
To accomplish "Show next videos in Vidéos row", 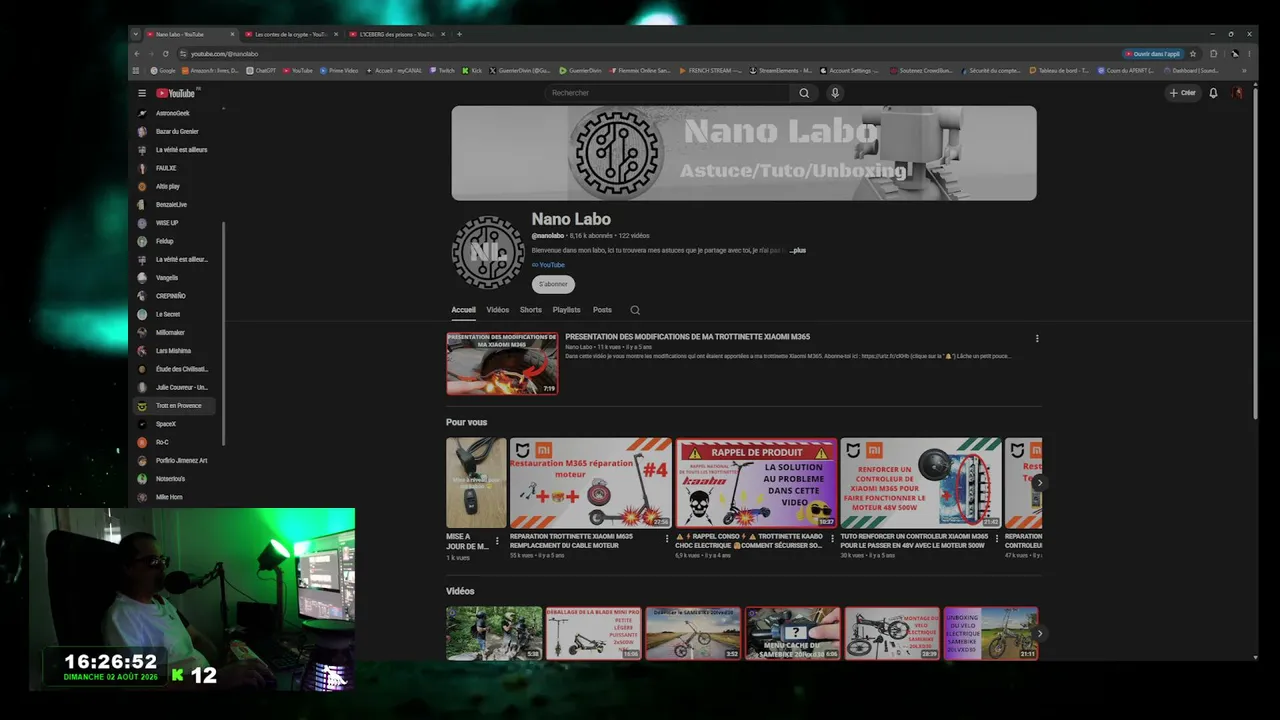I will point(1039,633).
